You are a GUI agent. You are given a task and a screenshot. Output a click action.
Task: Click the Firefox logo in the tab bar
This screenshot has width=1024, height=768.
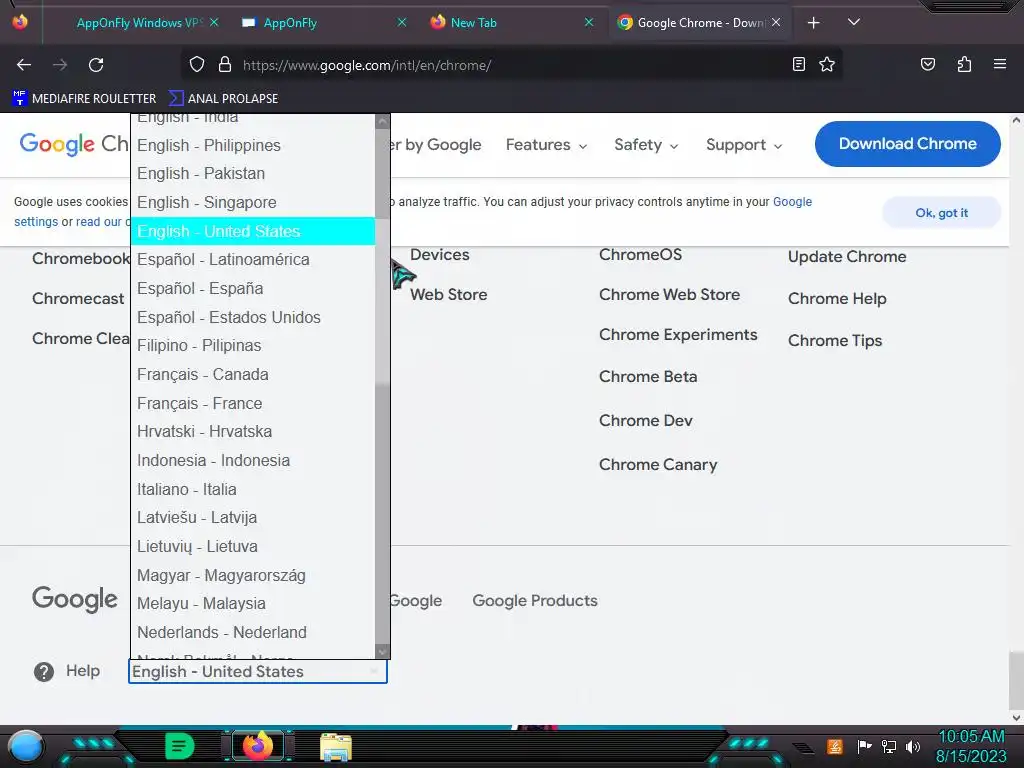click(x=20, y=22)
